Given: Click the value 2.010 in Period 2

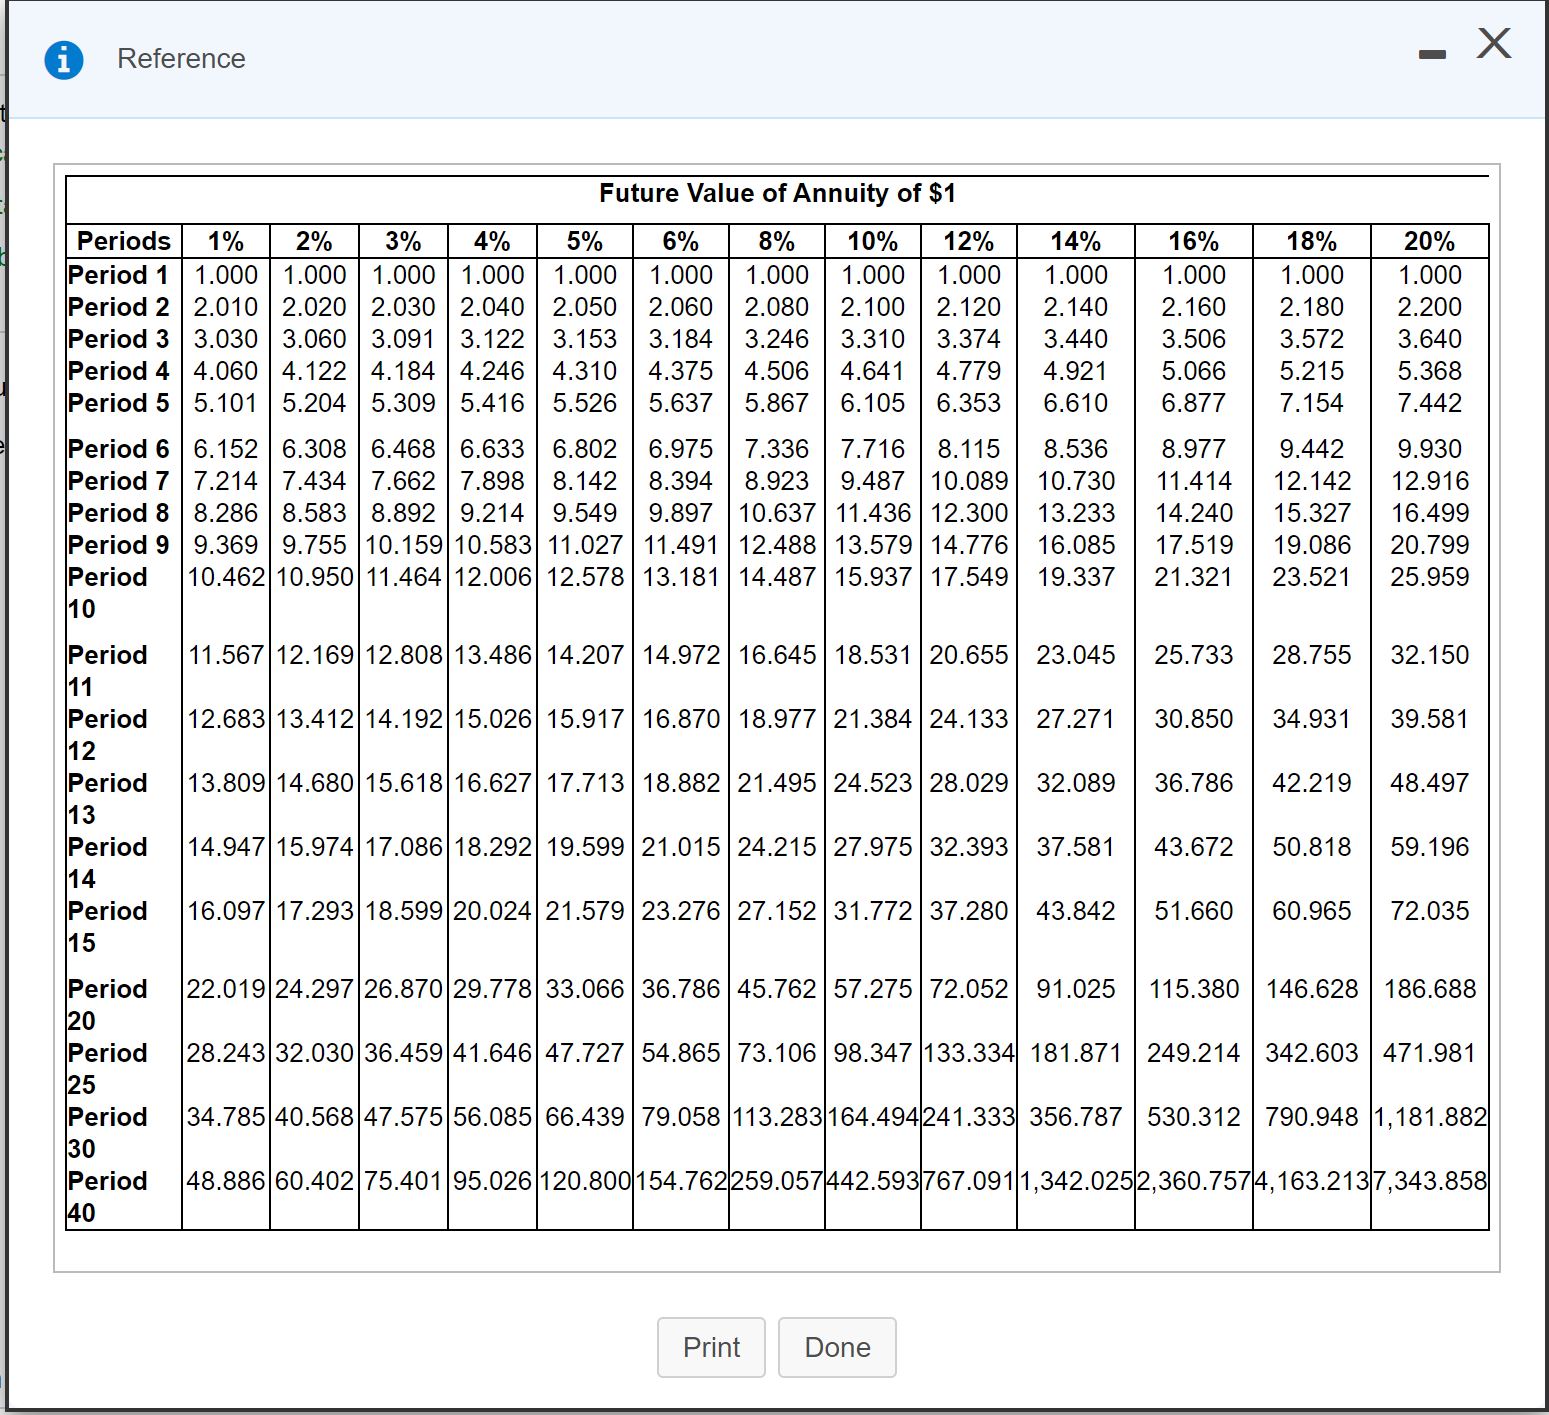Looking at the screenshot, I should coord(226,307).
